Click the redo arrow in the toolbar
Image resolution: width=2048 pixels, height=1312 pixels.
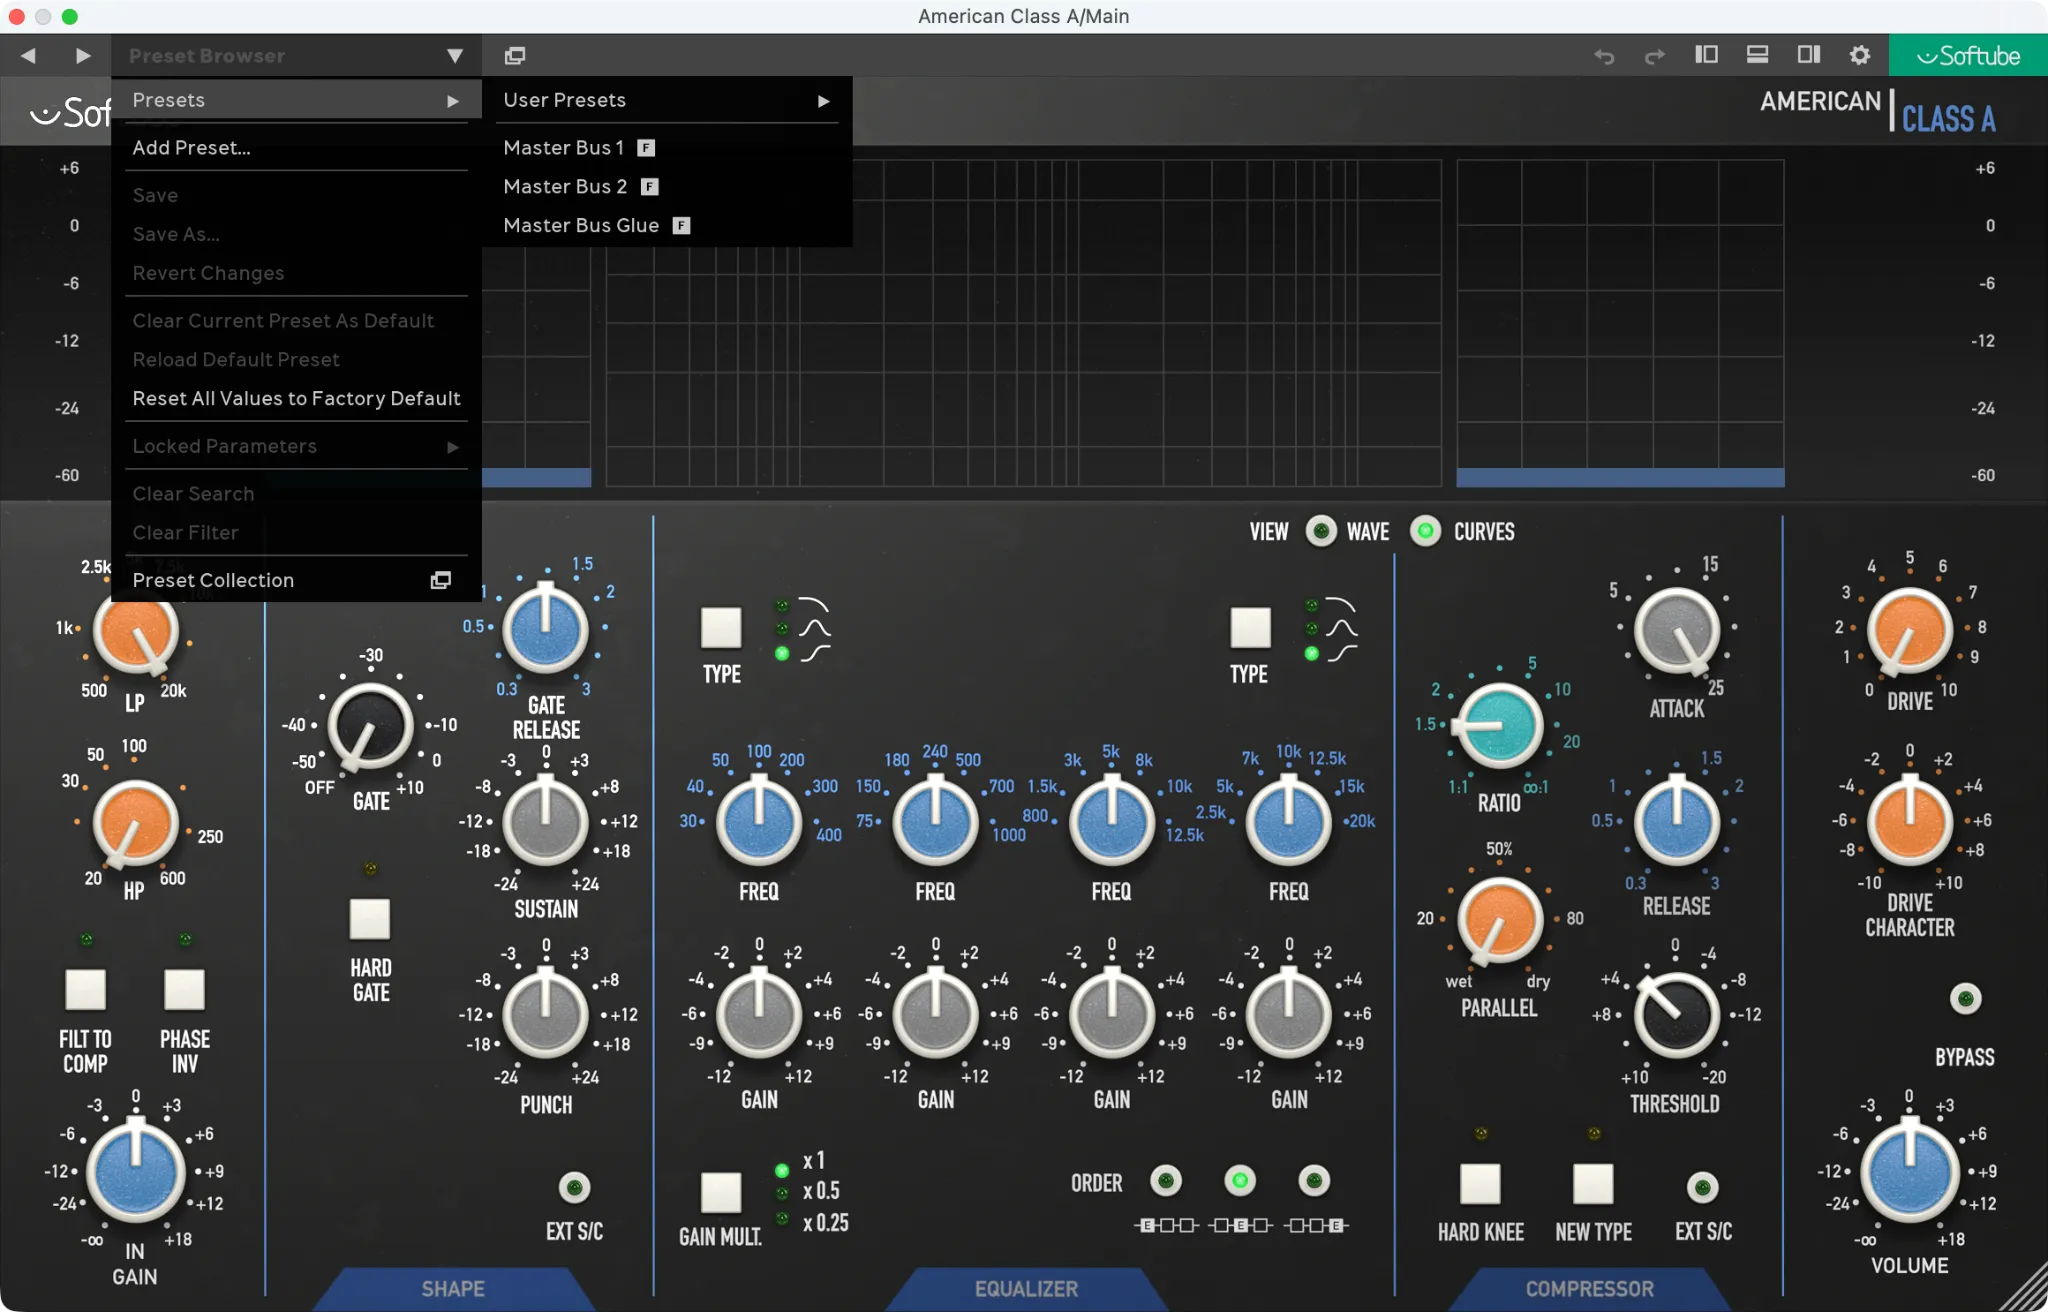[1655, 56]
